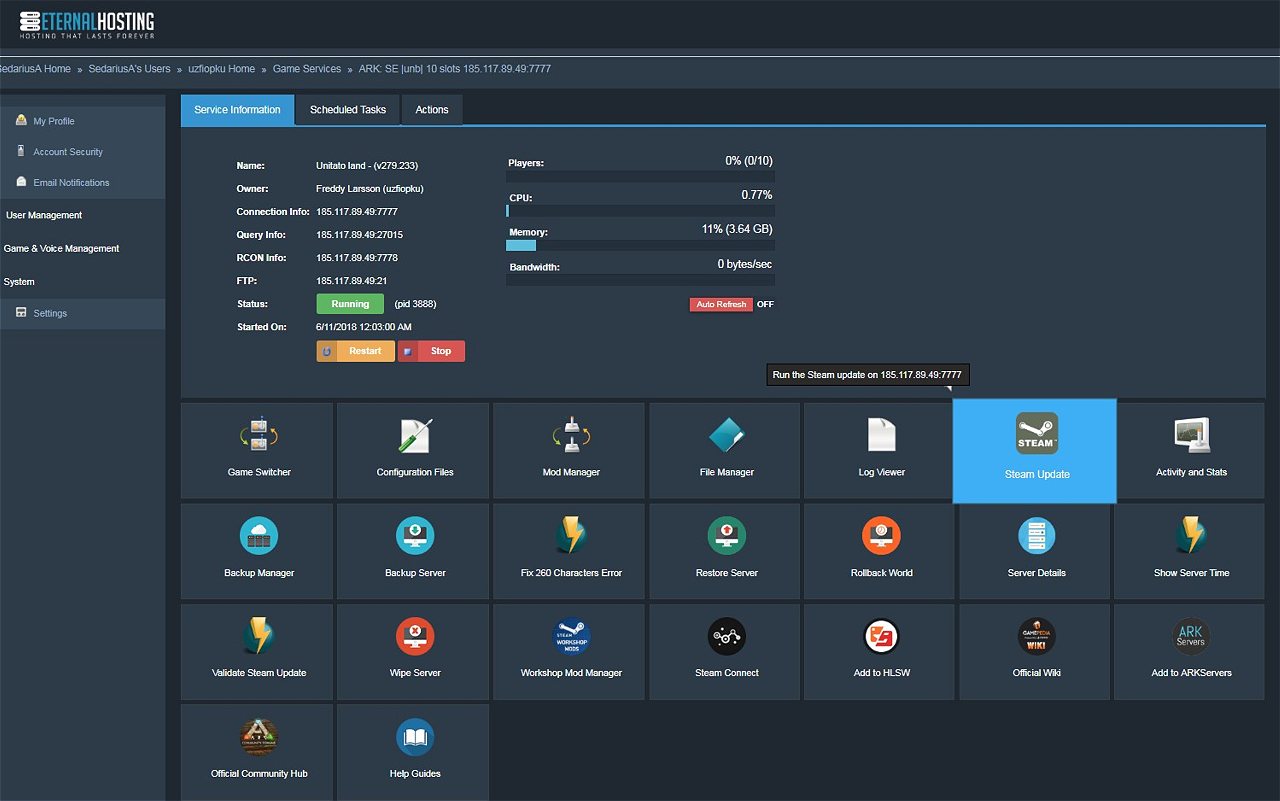Expand Game & Voice Management section
Viewport: 1280px width, 801px height.
62,248
